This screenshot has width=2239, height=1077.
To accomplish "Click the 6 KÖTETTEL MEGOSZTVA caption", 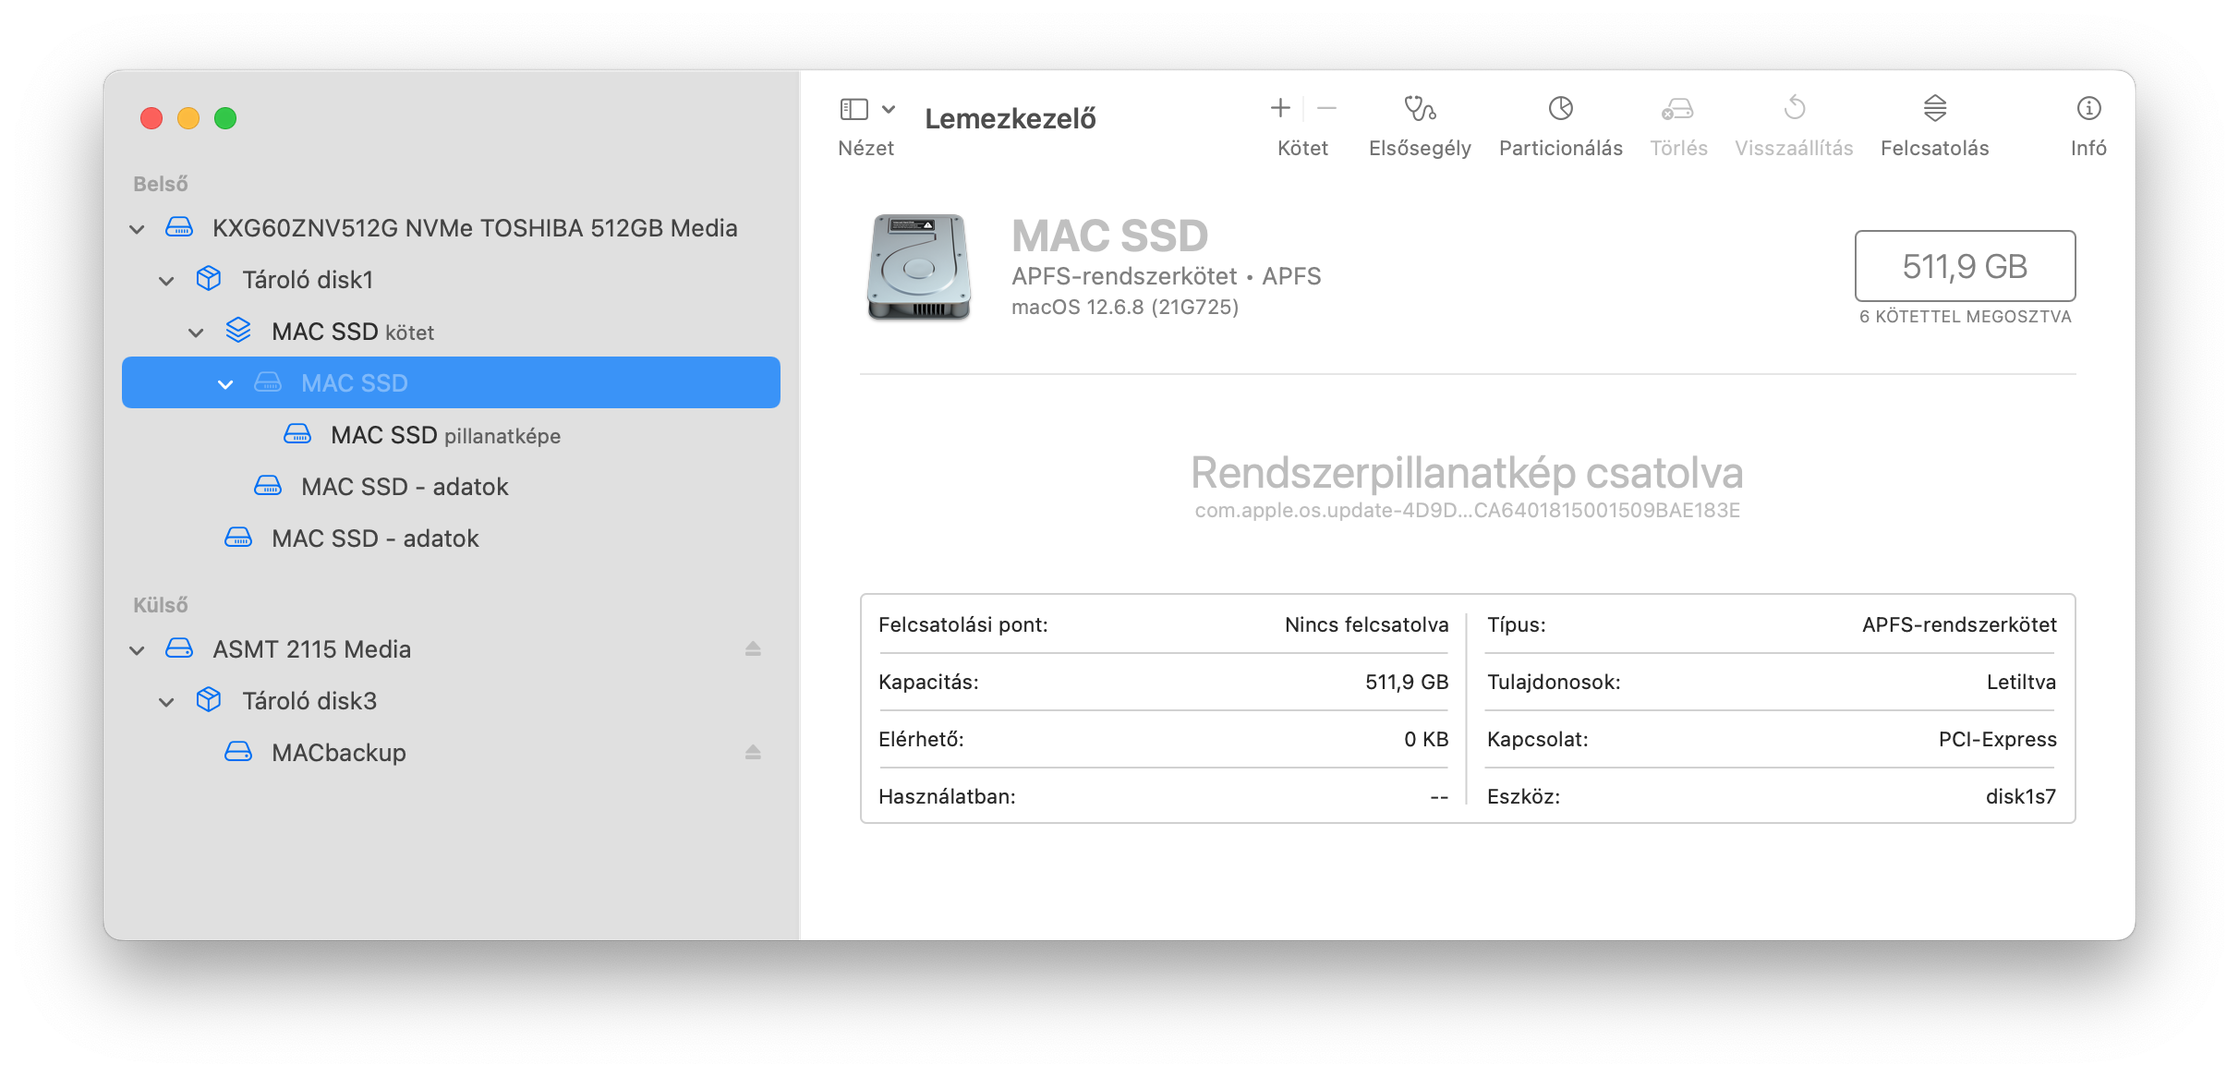I will 1965,317.
